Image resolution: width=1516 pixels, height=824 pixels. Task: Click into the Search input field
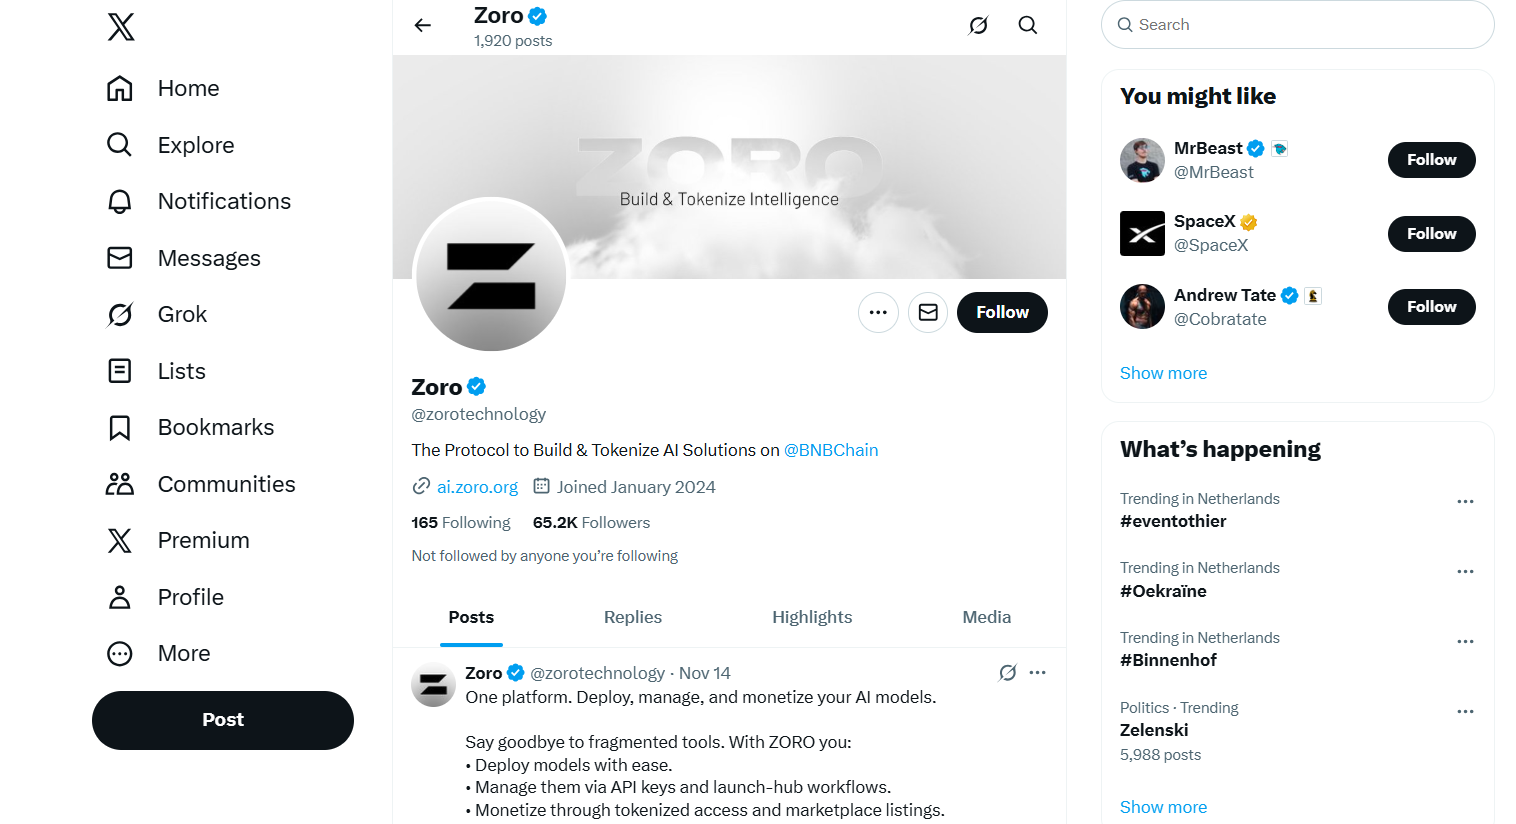pyautogui.click(x=1300, y=25)
